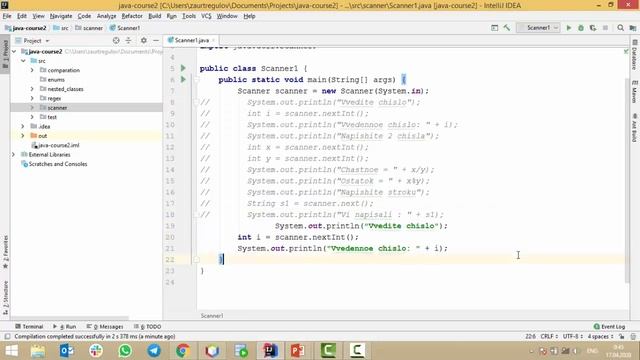Open Project panel settings gear
Viewport: 640px width, 360px height.
[x=144, y=40]
